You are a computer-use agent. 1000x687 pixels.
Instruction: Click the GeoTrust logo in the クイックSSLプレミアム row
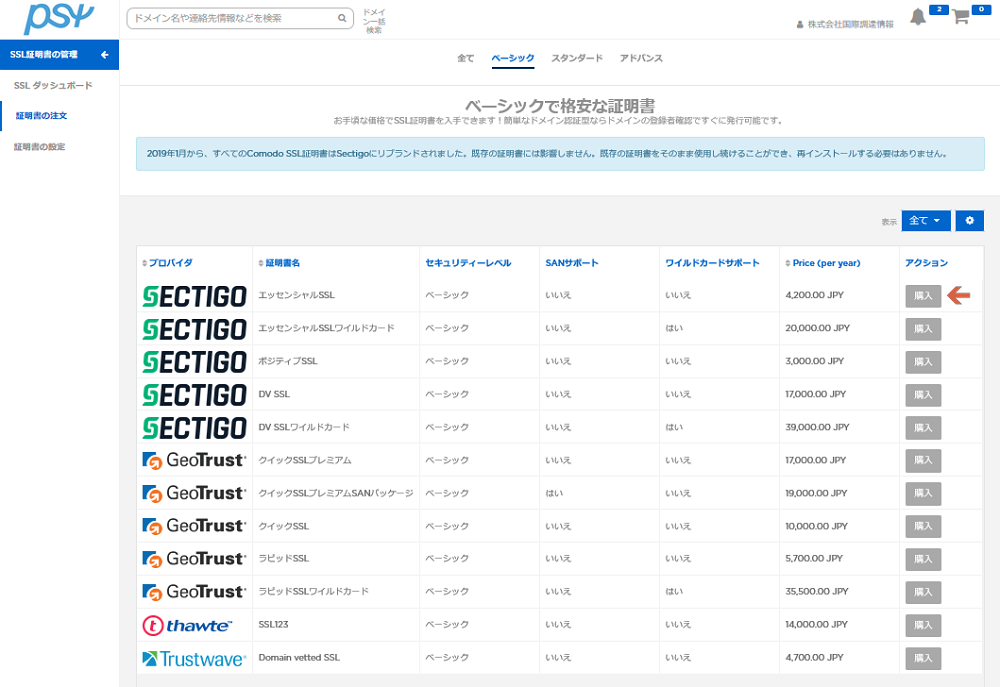pyautogui.click(x=193, y=460)
